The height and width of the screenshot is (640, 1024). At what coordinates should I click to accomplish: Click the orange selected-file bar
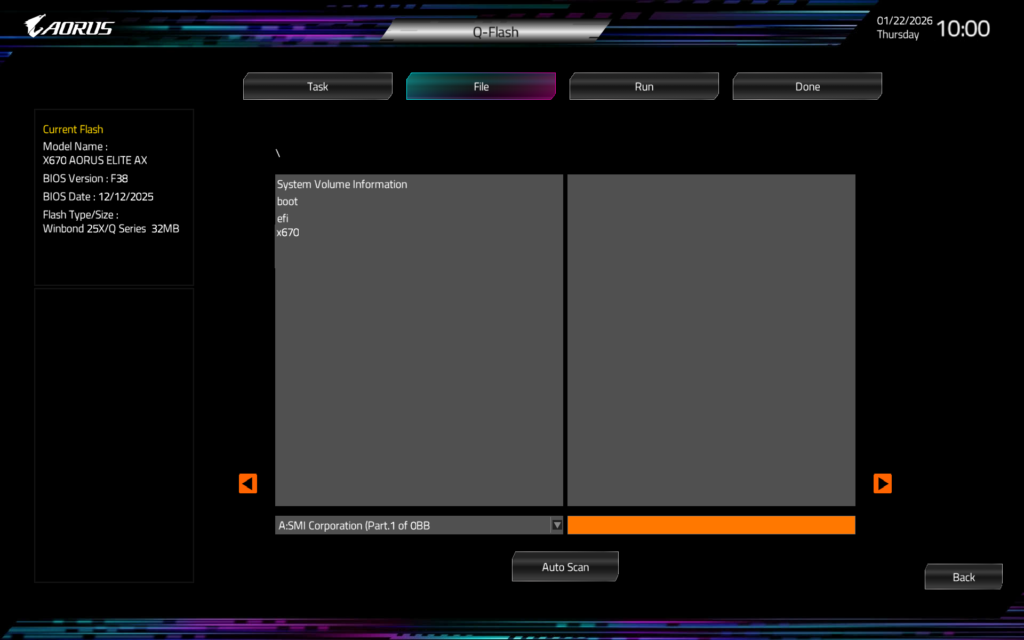711,525
